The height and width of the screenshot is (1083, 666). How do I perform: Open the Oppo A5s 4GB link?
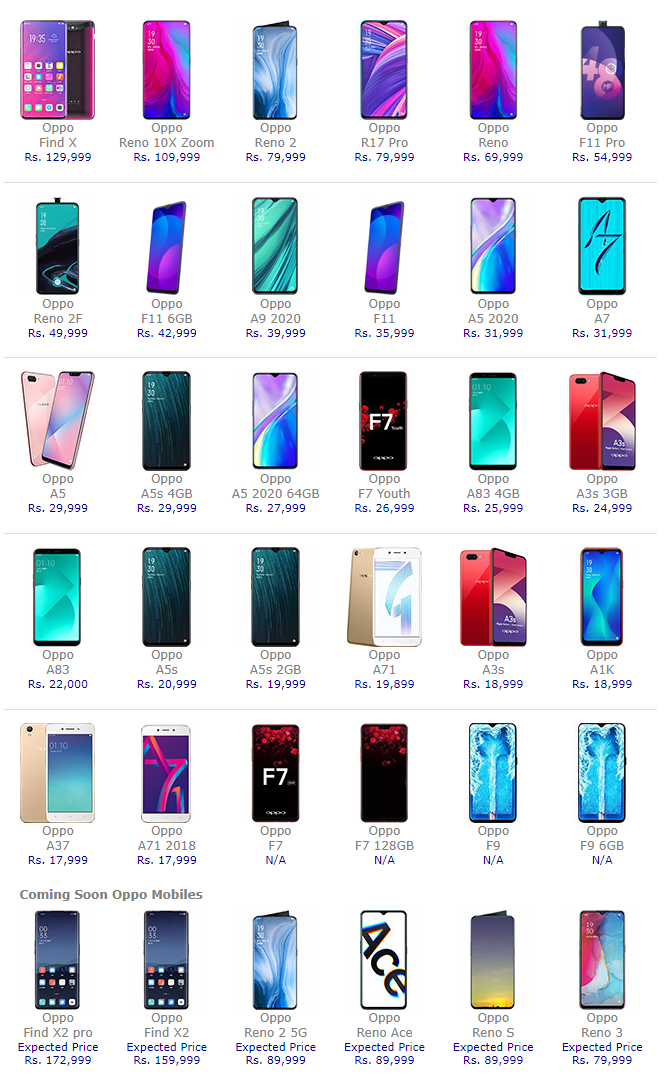tap(166, 486)
